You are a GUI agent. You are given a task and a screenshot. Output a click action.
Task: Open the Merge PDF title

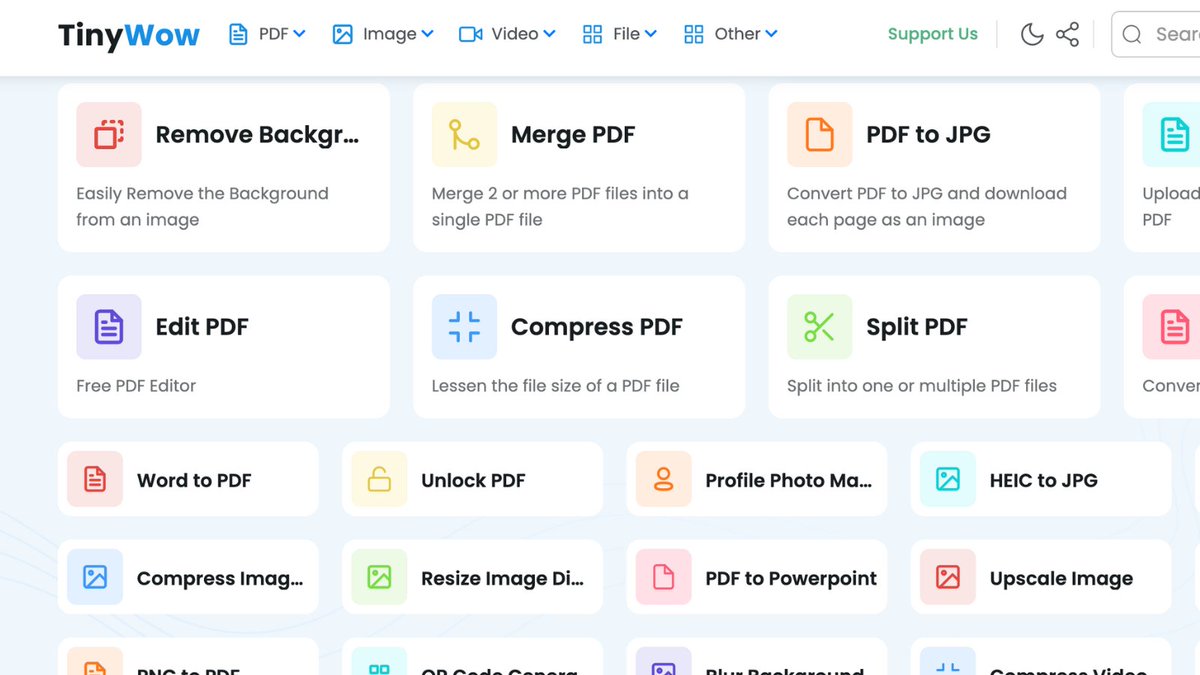coord(573,134)
